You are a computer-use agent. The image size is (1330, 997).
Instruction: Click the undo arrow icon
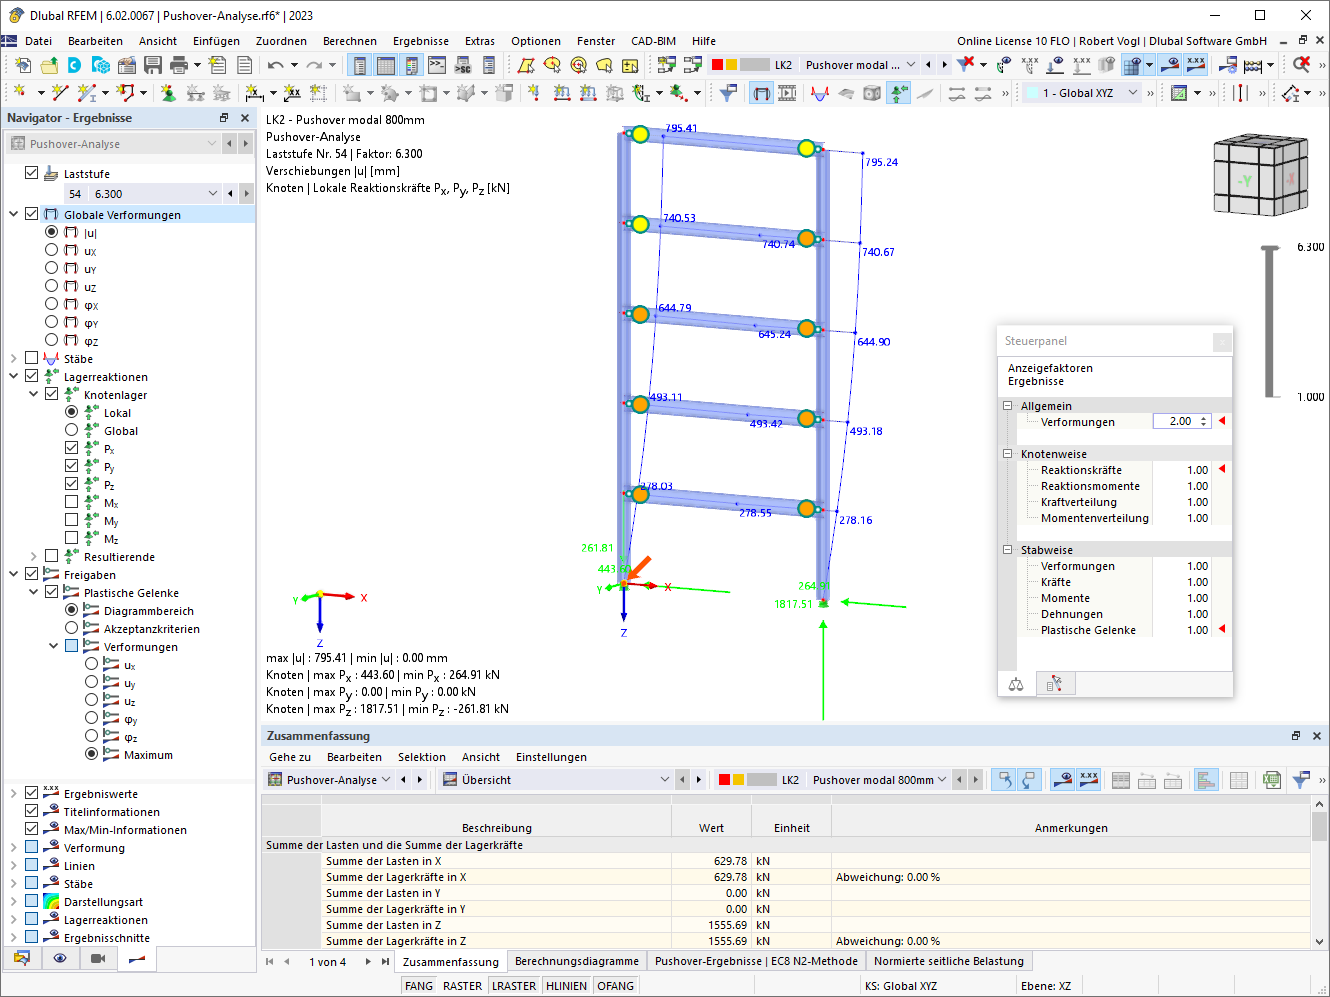275,65
